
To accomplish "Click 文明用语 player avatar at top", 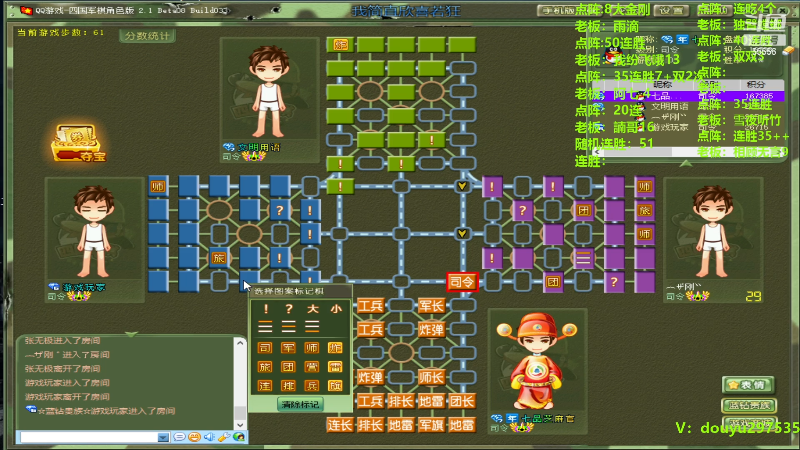I will coord(269,93).
